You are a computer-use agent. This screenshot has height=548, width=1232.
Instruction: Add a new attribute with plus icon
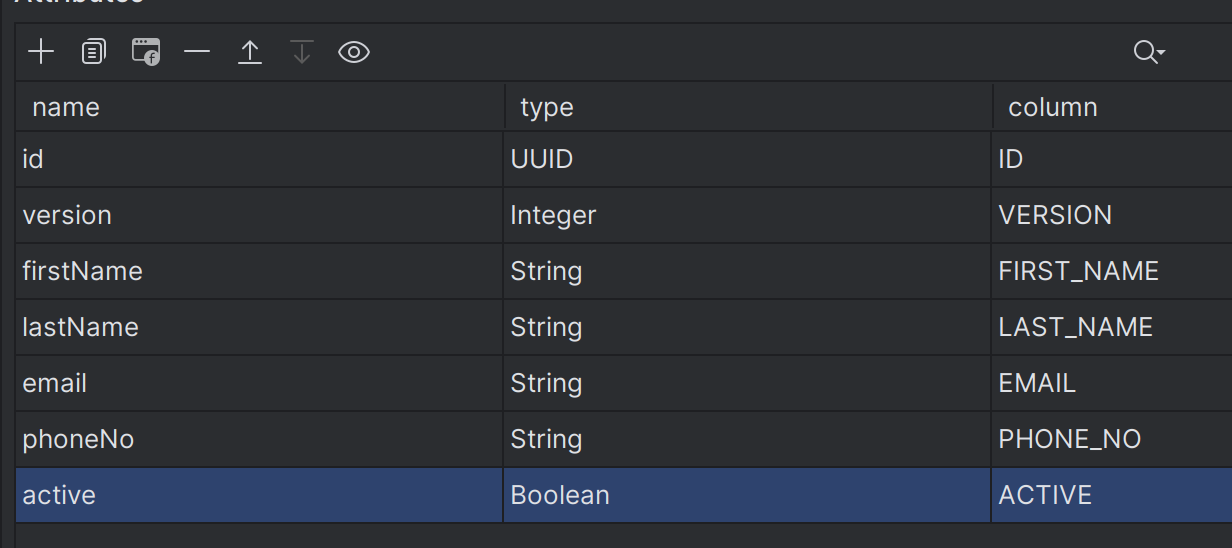click(x=41, y=52)
